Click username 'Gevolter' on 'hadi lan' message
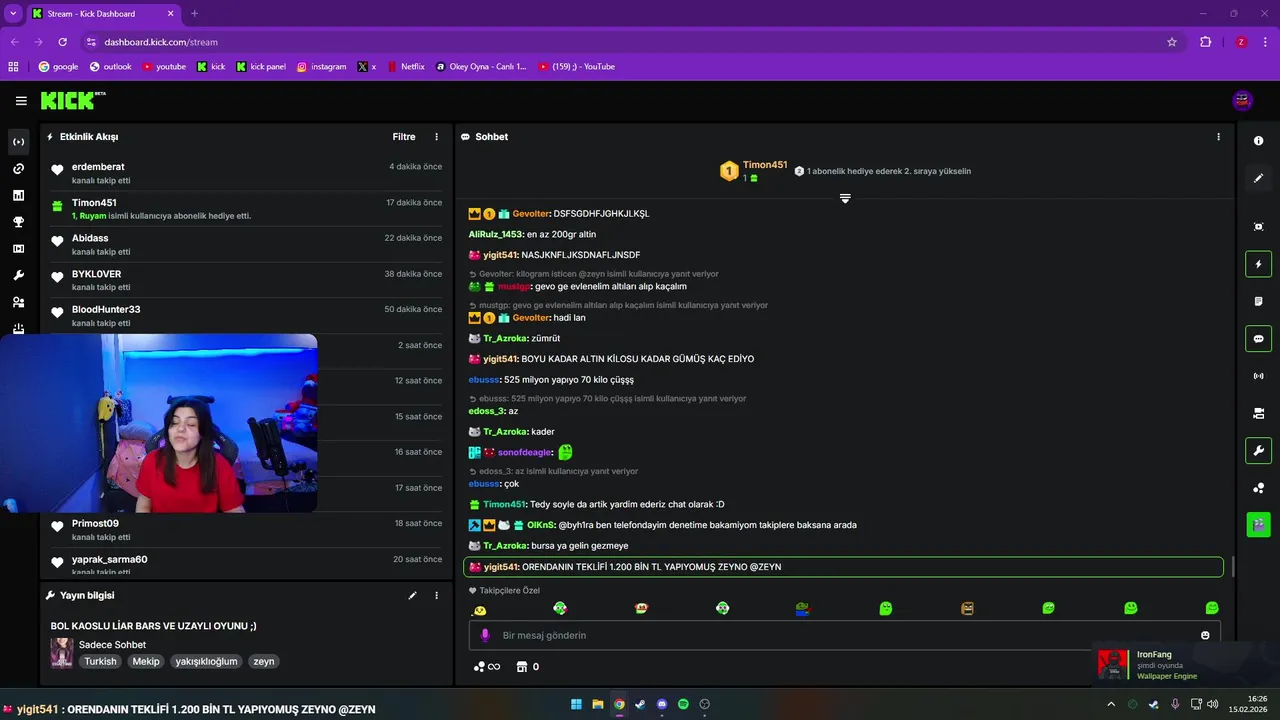This screenshot has height=720, width=1280. coord(531,318)
